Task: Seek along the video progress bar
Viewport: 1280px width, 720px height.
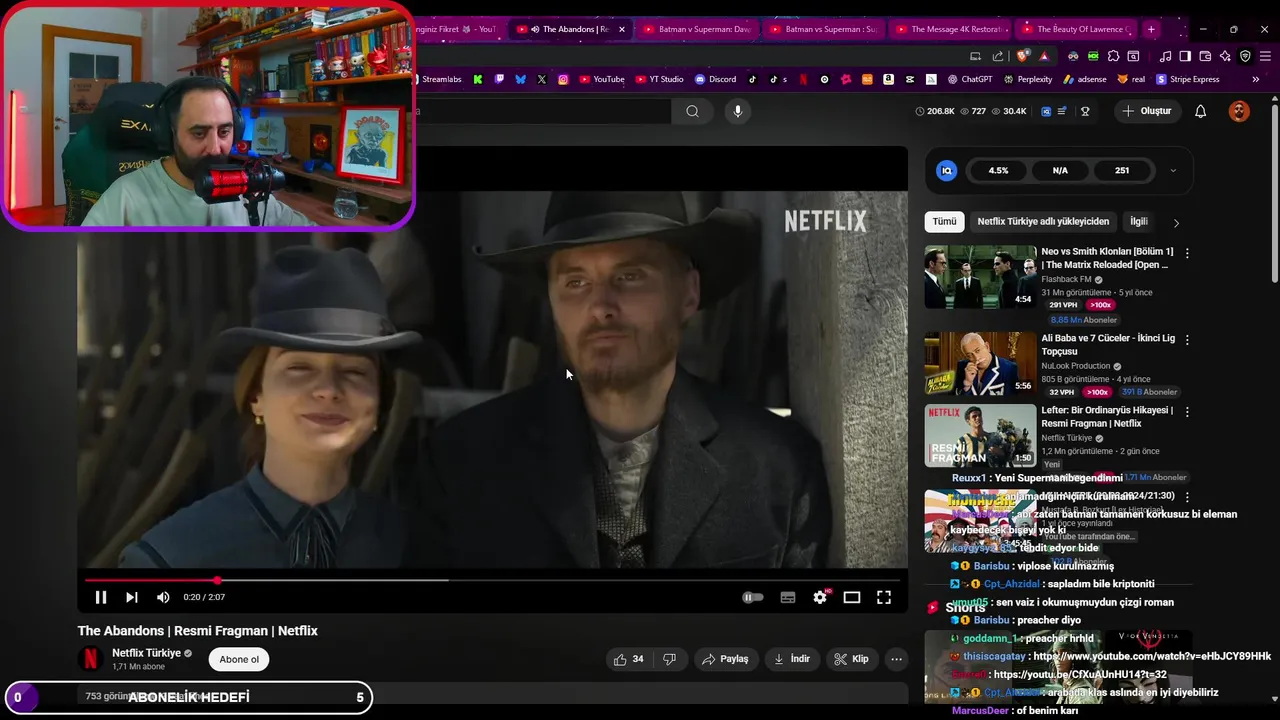Action: click(x=492, y=580)
